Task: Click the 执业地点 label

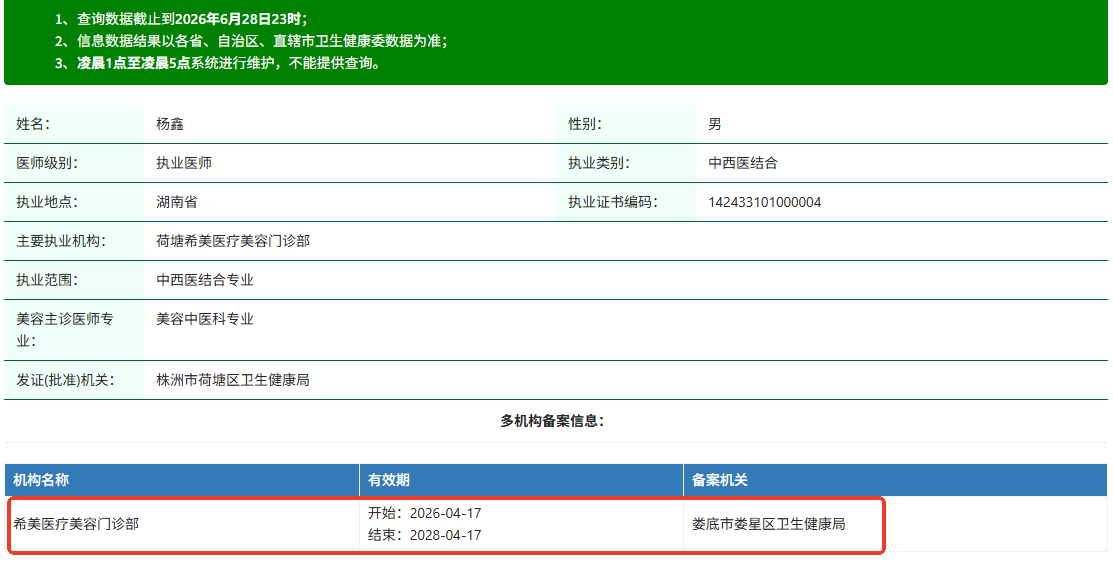Action: coord(47,202)
